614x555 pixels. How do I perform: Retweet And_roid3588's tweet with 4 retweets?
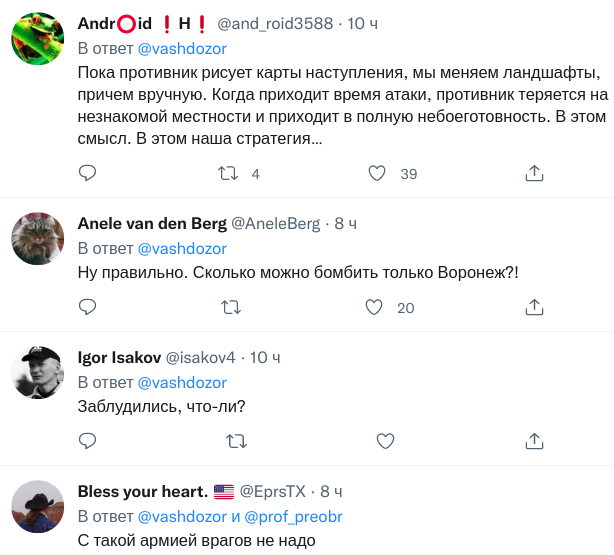tap(228, 173)
